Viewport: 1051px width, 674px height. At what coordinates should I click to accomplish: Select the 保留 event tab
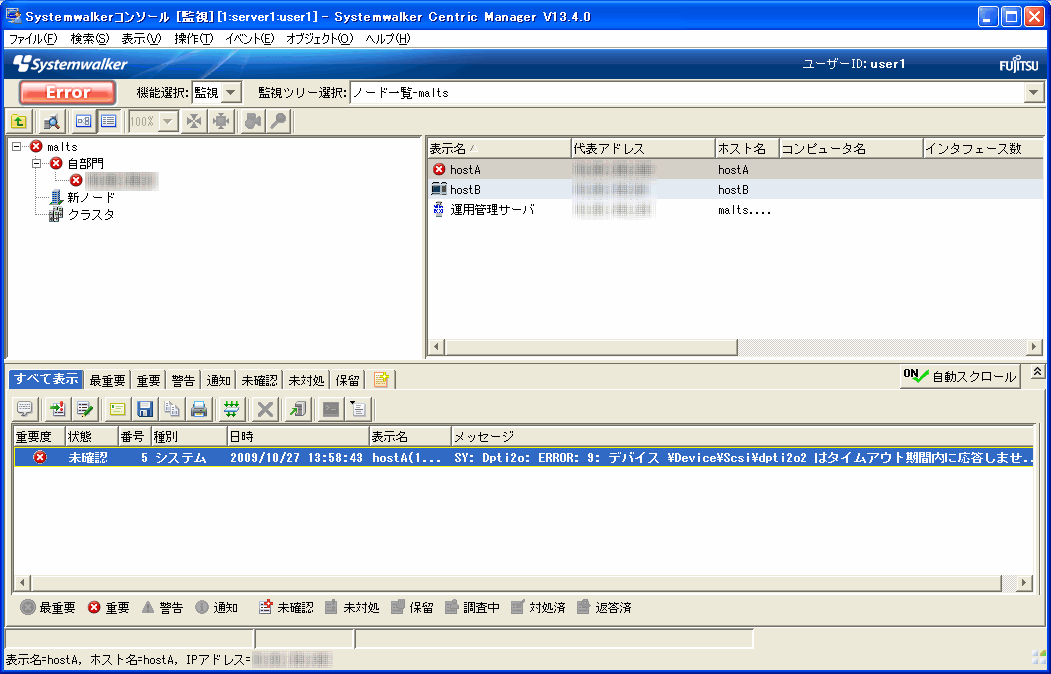pos(347,381)
